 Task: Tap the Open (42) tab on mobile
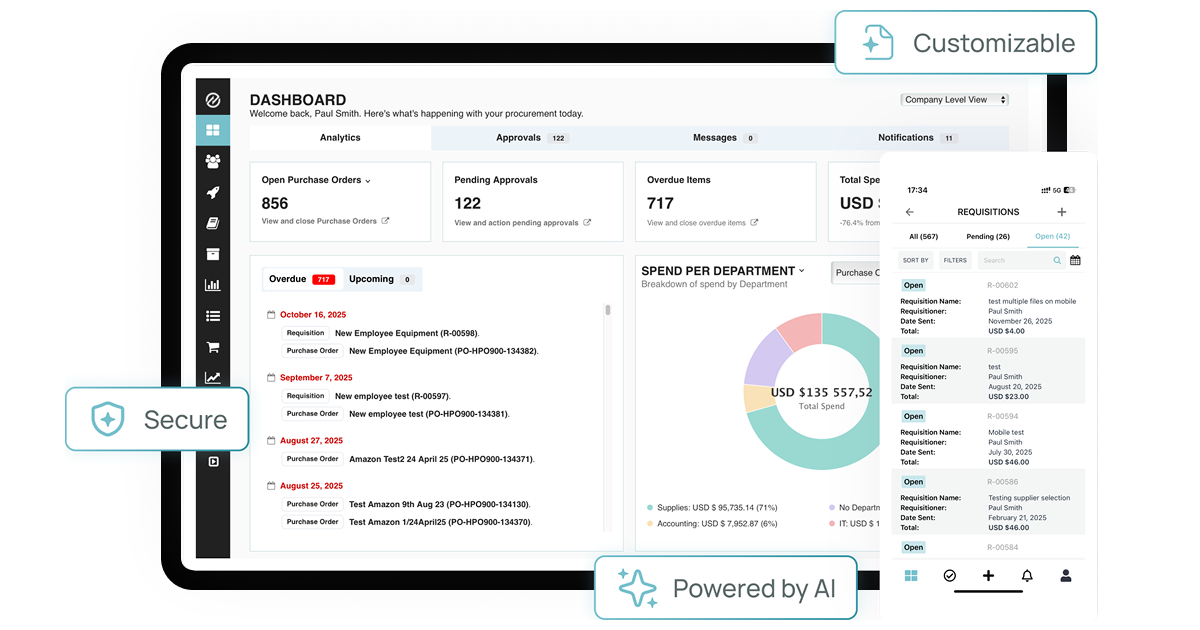pos(1052,236)
